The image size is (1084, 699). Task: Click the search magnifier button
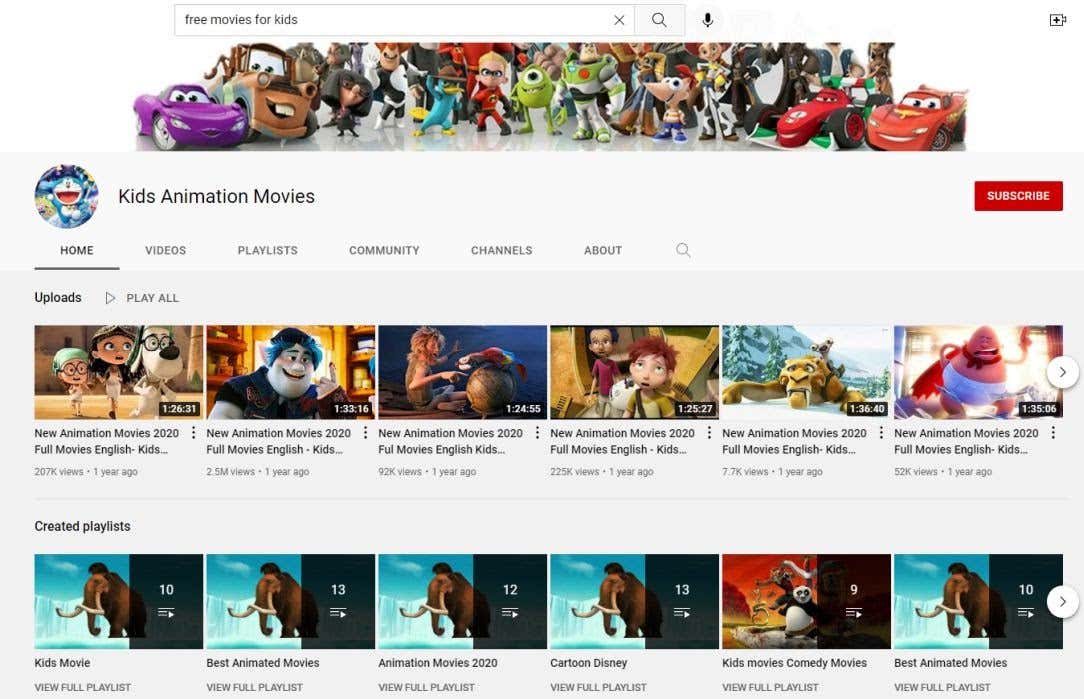tap(659, 20)
